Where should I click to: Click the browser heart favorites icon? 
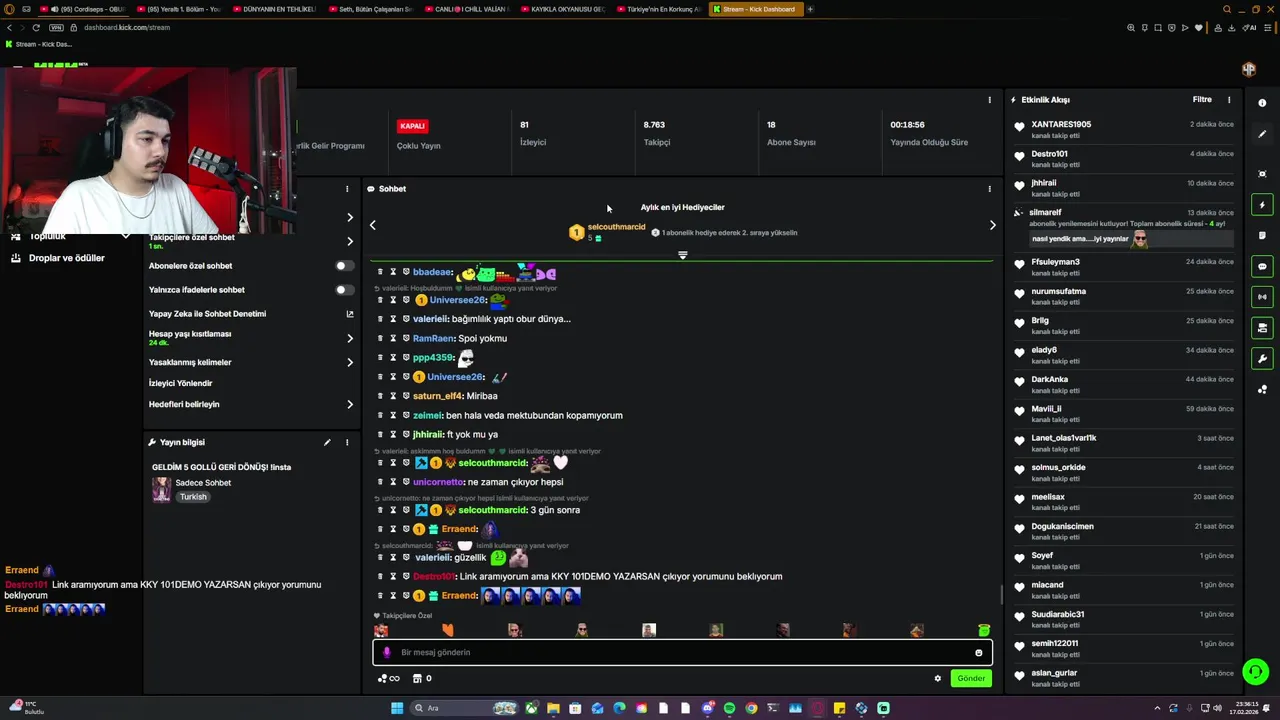tap(1198, 27)
